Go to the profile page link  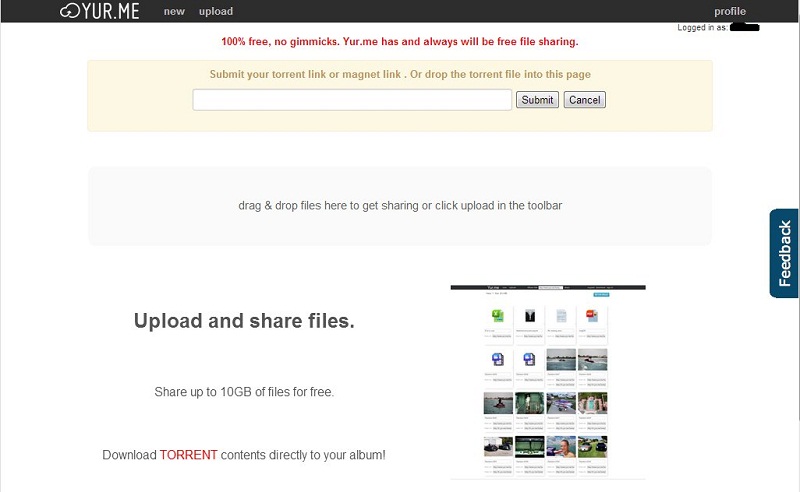pyautogui.click(x=730, y=11)
